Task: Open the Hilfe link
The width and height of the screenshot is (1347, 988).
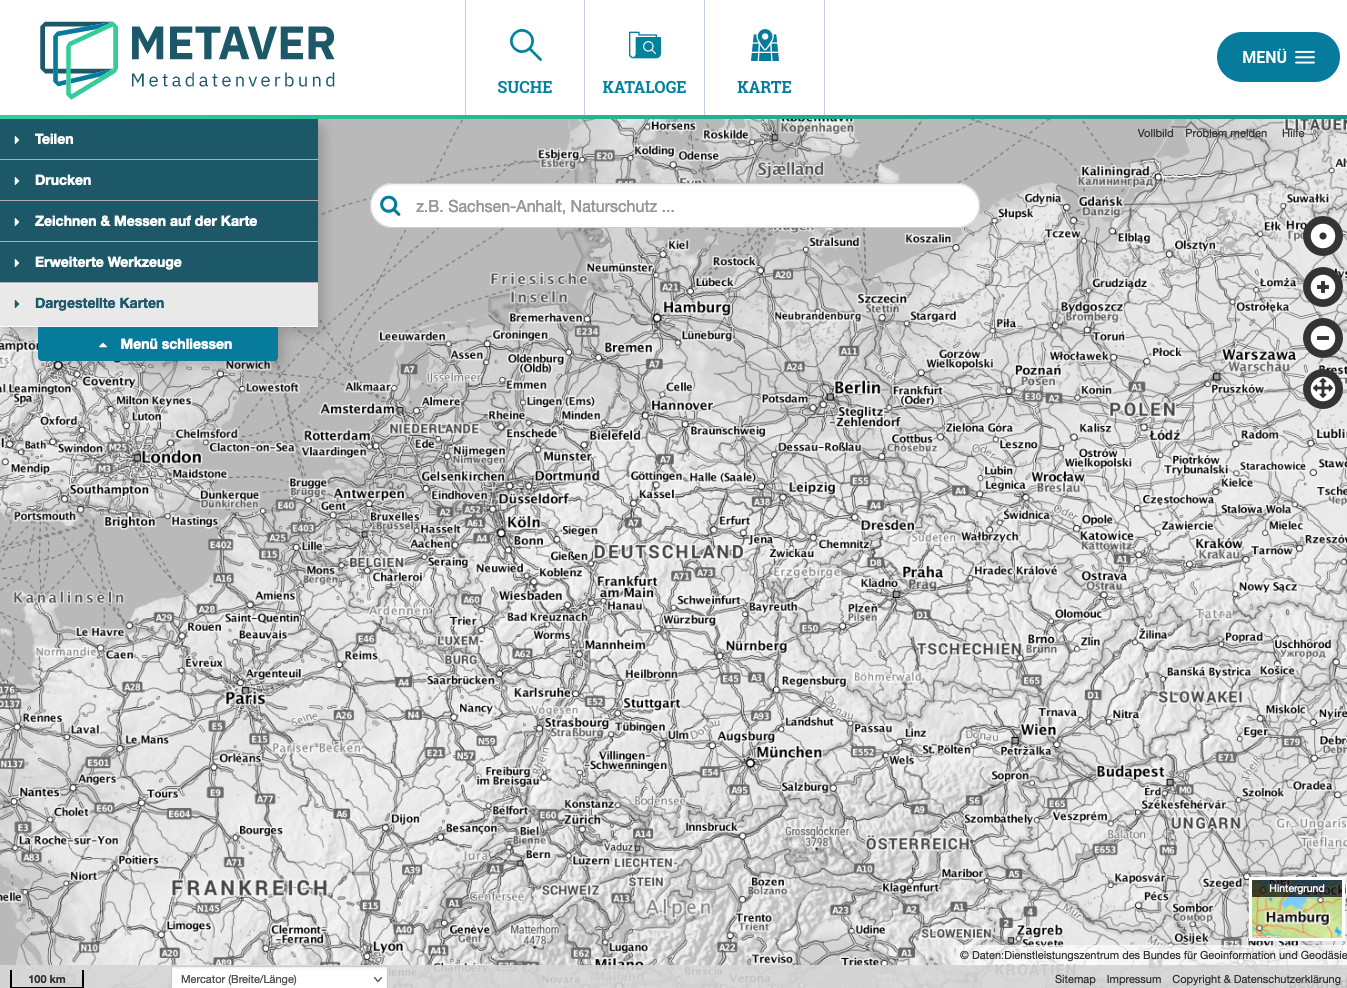Action: (1291, 132)
